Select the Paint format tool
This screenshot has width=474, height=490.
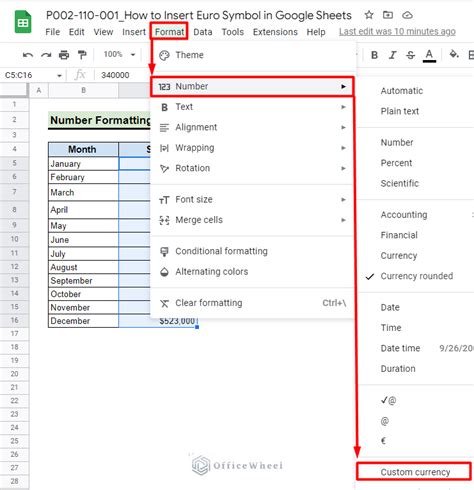tap(82, 55)
